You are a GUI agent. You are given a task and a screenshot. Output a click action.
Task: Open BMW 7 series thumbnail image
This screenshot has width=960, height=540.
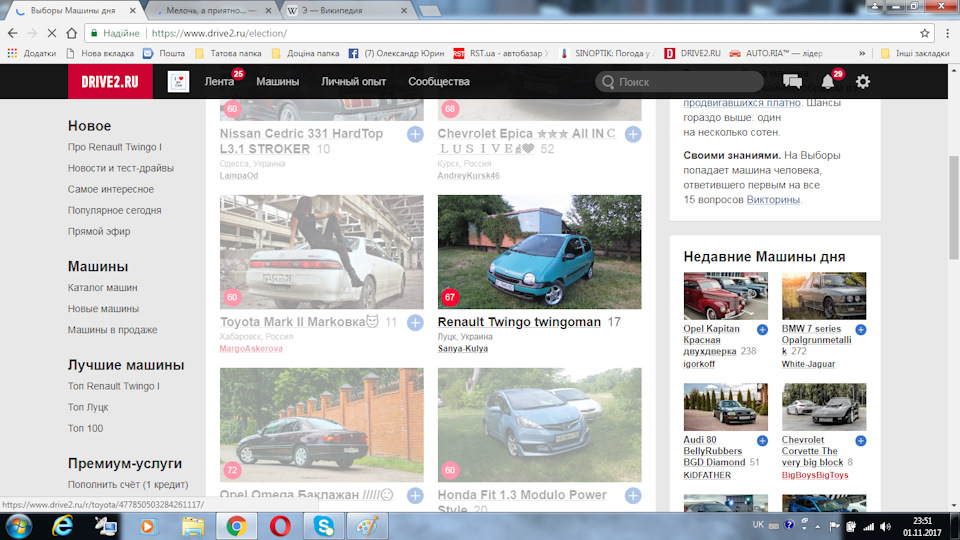point(824,296)
